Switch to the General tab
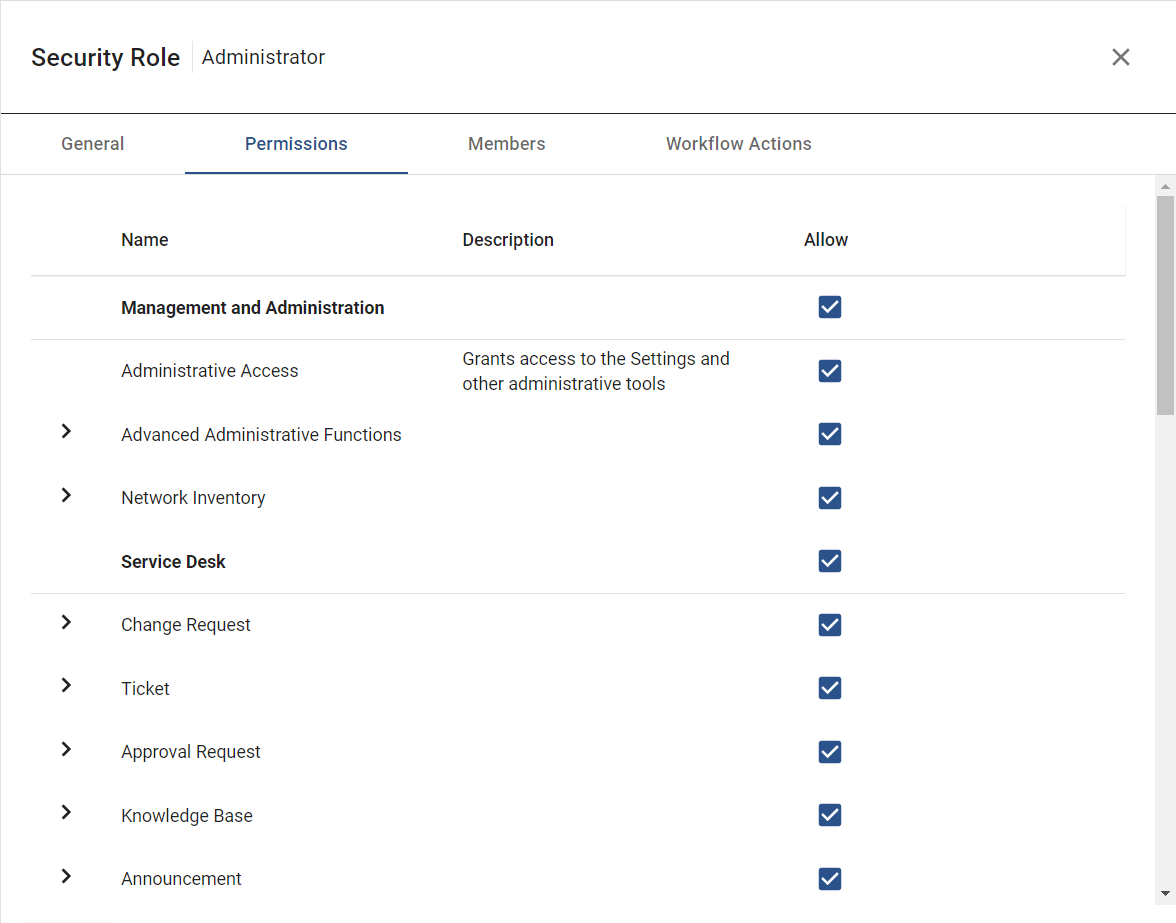This screenshot has height=923, width=1176. point(92,144)
